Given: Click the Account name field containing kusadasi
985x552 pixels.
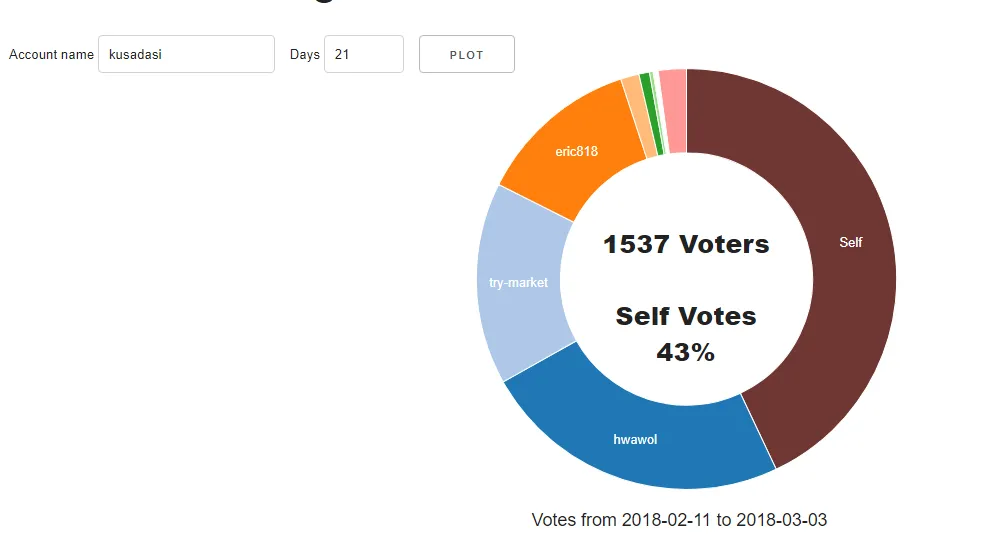Looking at the screenshot, I should click(x=186, y=54).
